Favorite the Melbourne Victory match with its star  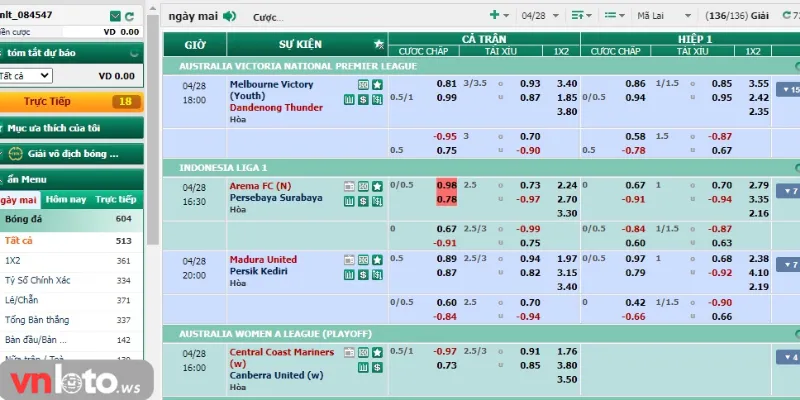[377, 85]
